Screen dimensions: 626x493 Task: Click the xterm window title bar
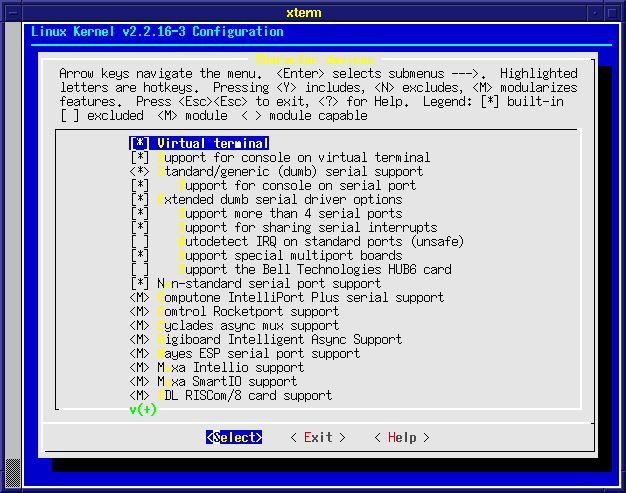click(312, 9)
